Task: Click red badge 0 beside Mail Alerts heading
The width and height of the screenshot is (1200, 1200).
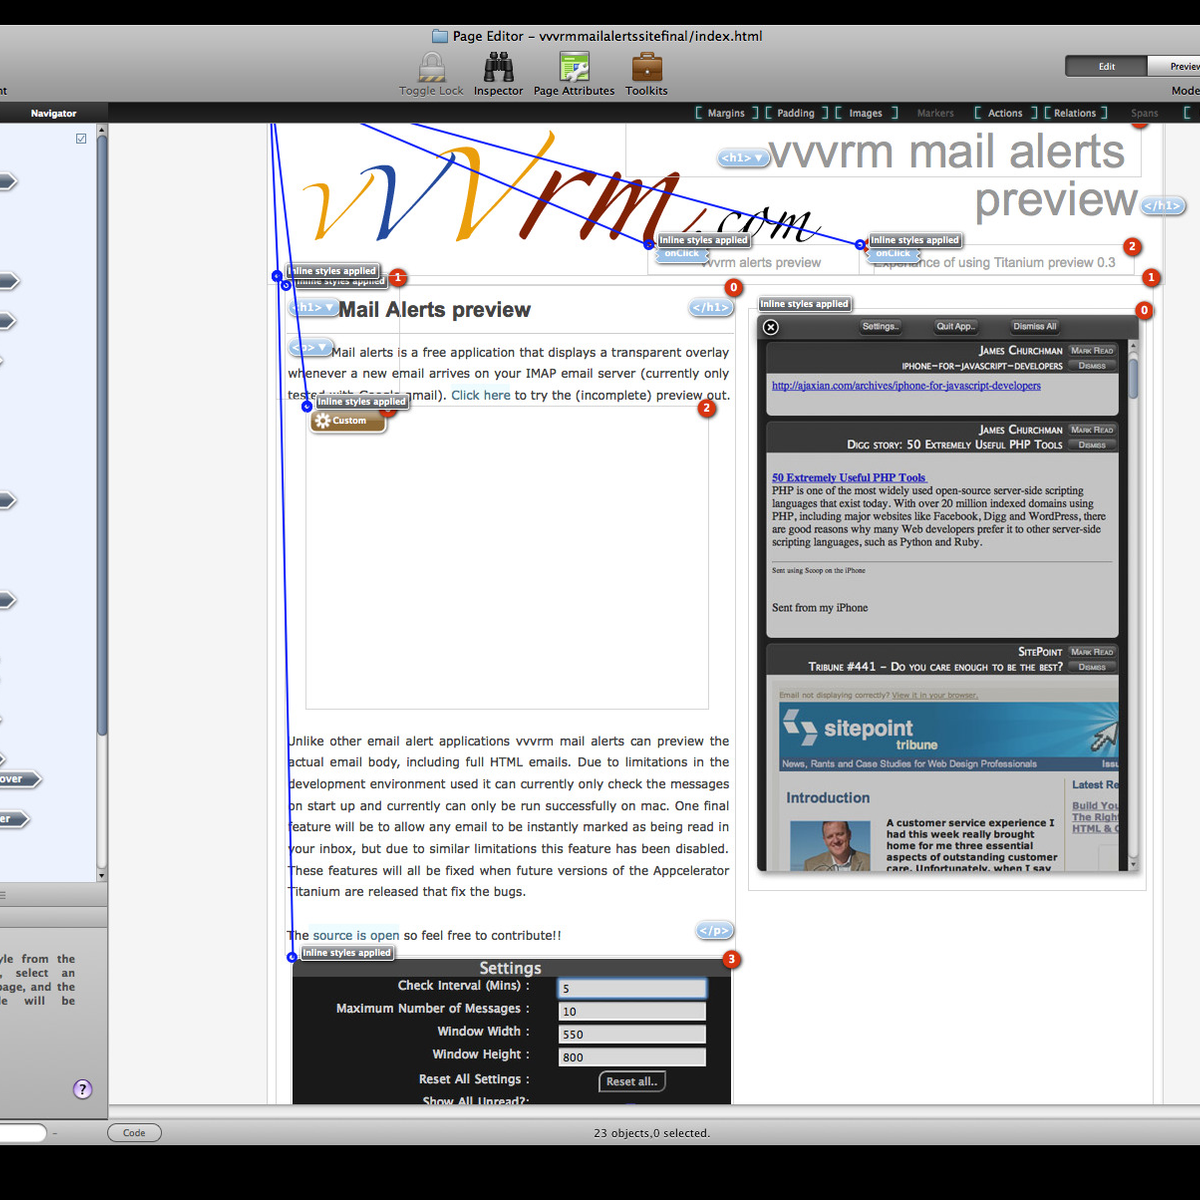Action: click(734, 288)
